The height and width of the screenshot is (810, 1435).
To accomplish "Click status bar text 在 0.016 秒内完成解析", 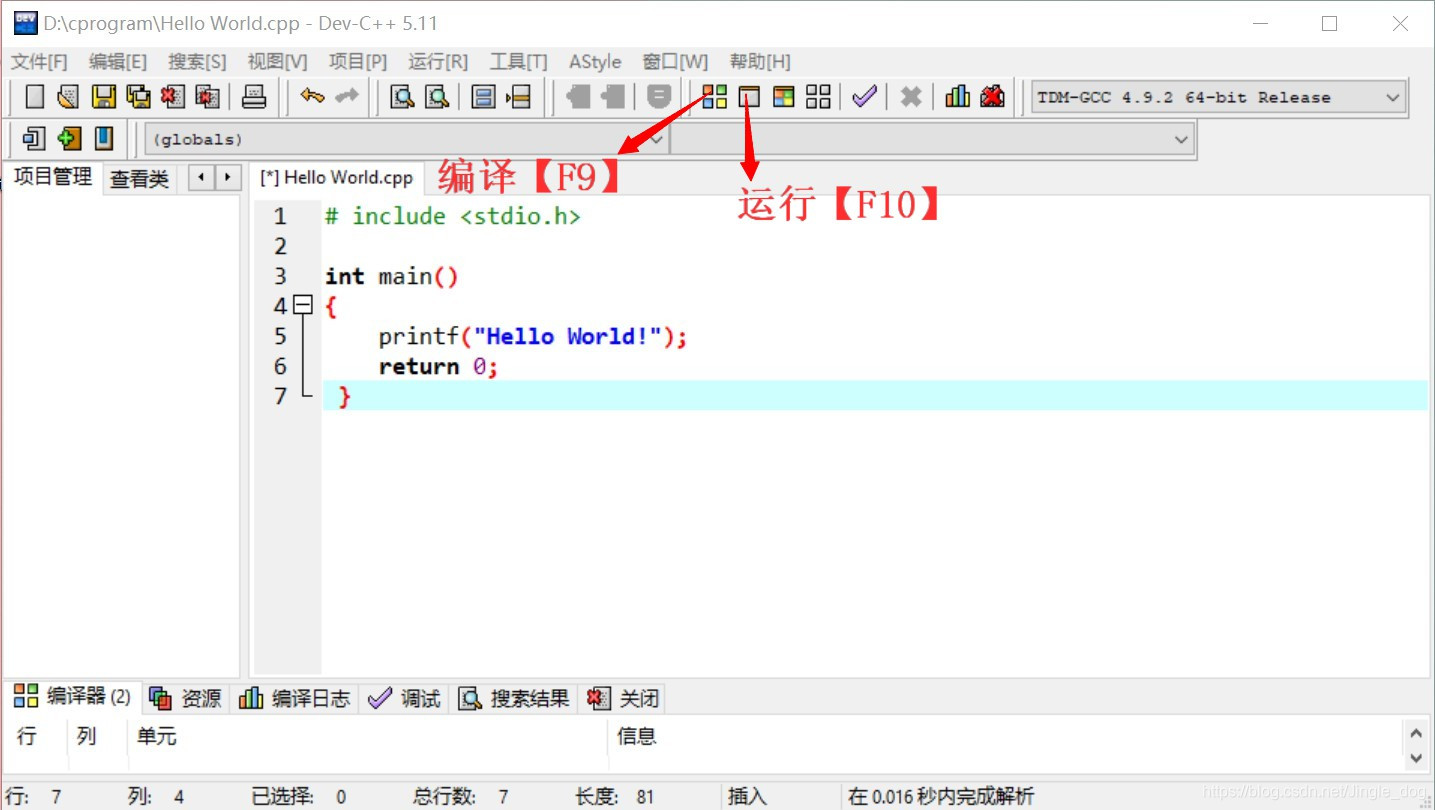I will point(941,797).
